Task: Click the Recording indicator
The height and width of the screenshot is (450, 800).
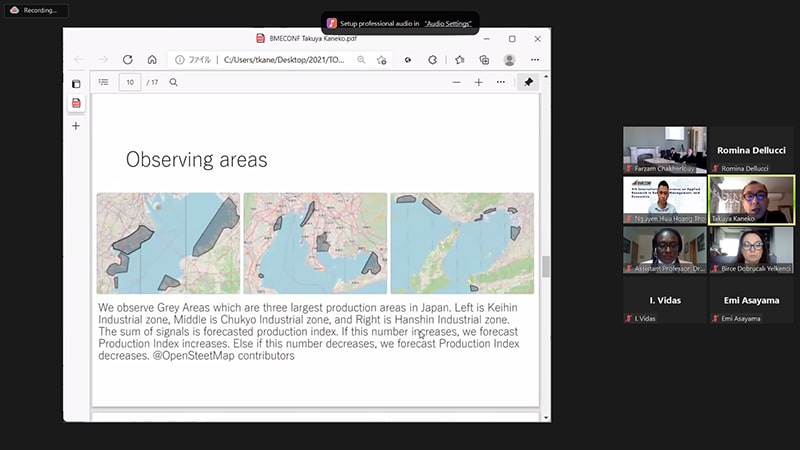Action: 35,10
